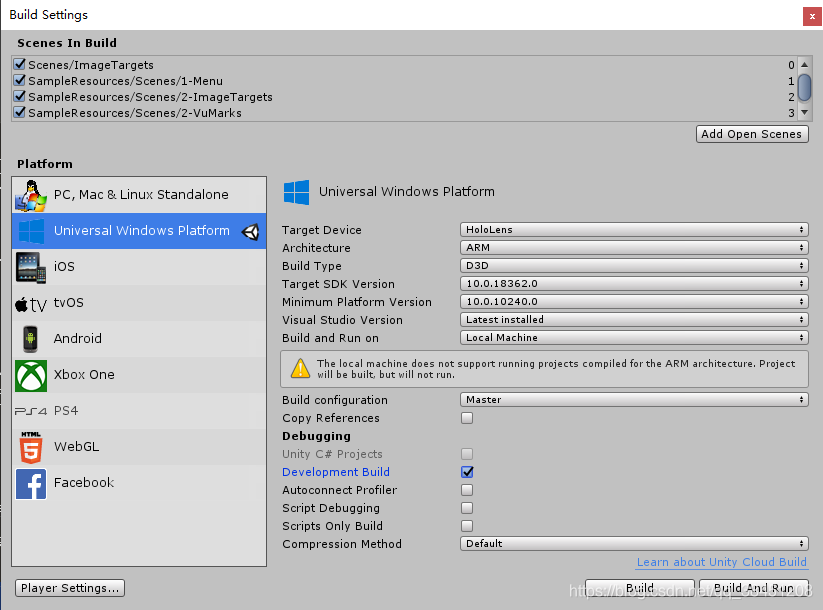Screen dimensions: 823x610
Task: Uncheck the 2-VuMarks scene checkbox
Action: [20, 112]
